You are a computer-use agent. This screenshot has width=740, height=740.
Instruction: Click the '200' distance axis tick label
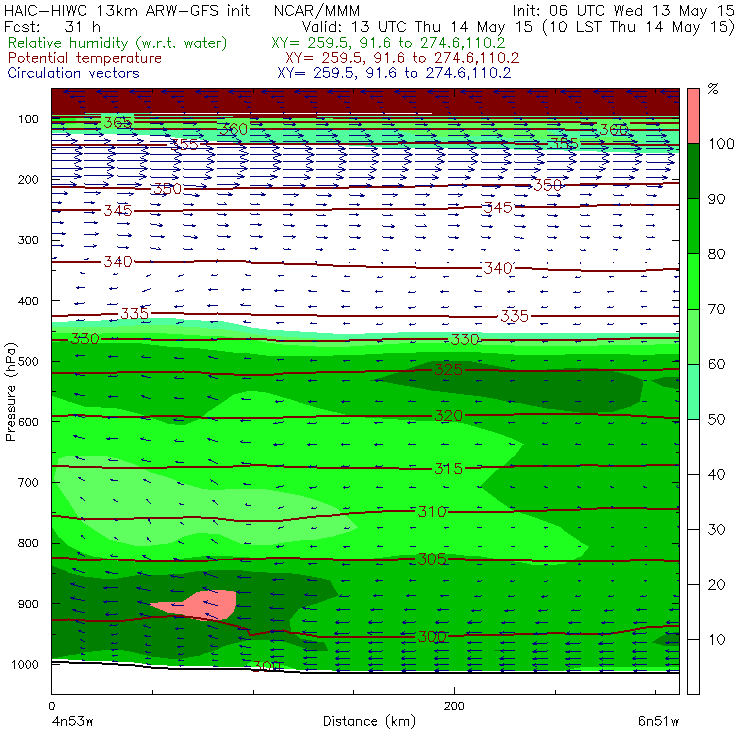click(x=454, y=706)
